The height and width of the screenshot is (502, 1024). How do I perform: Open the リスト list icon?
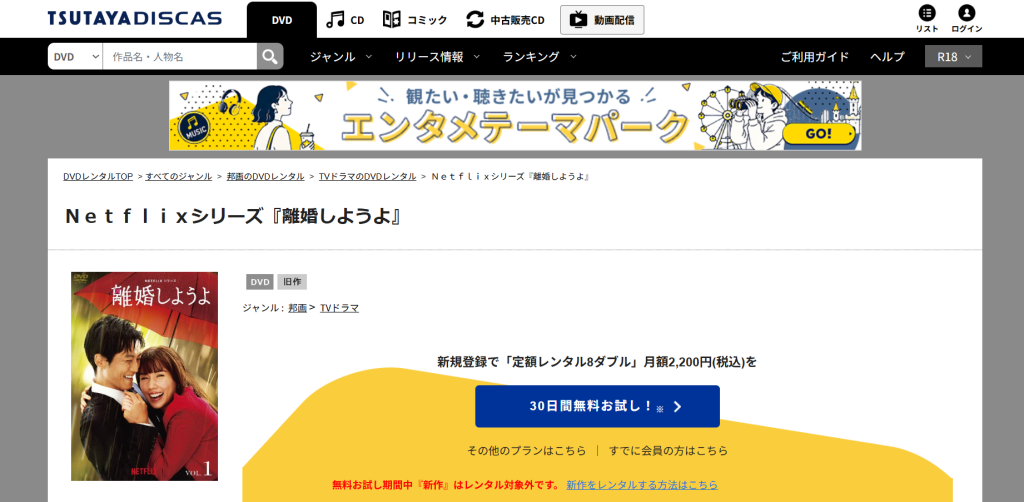[927, 13]
